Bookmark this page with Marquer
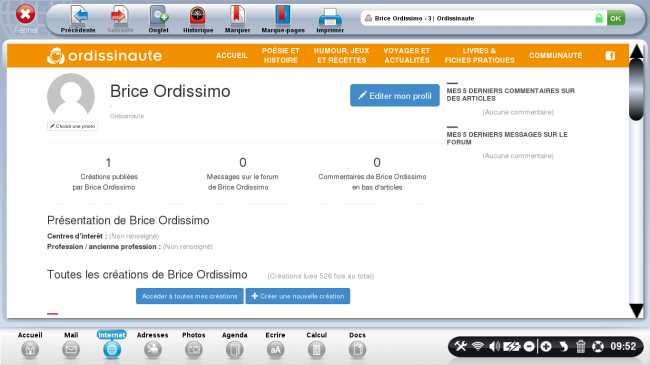 pyautogui.click(x=237, y=19)
